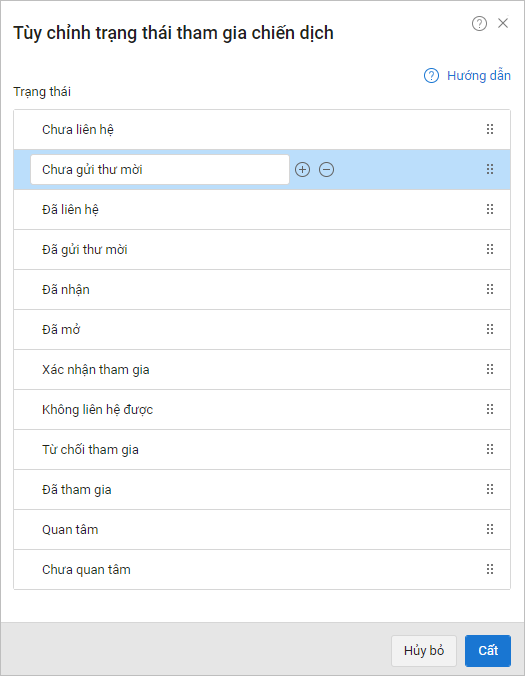Select the Đã tham gia status row
The image size is (525, 676).
(x=262, y=489)
